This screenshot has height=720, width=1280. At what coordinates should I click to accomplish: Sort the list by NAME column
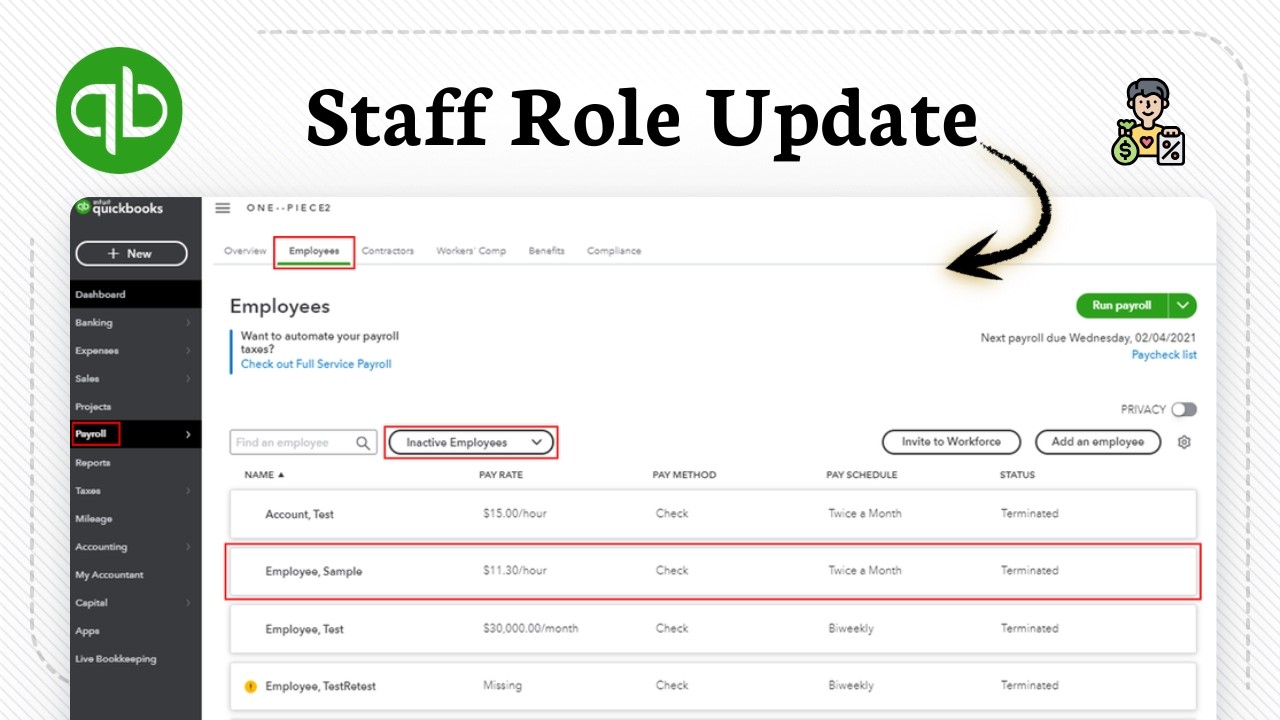pyautogui.click(x=264, y=475)
